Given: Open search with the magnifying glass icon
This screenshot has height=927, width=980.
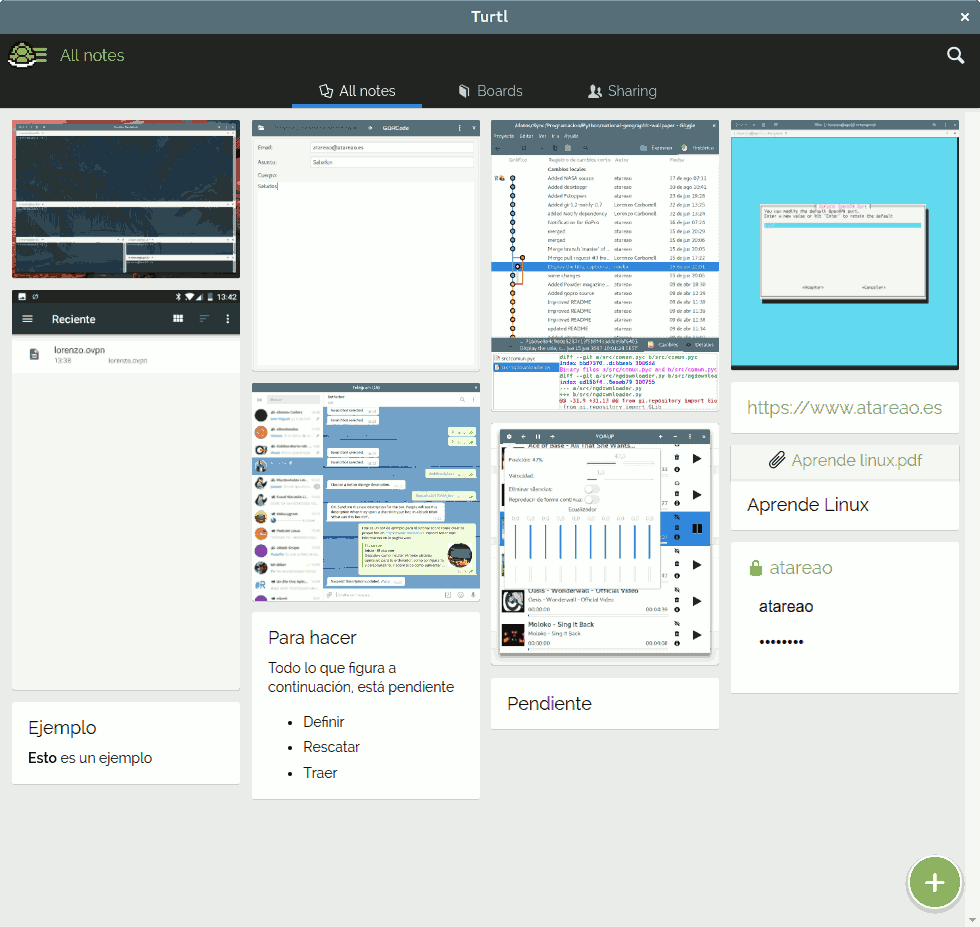Looking at the screenshot, I should [x=955, y=56].
